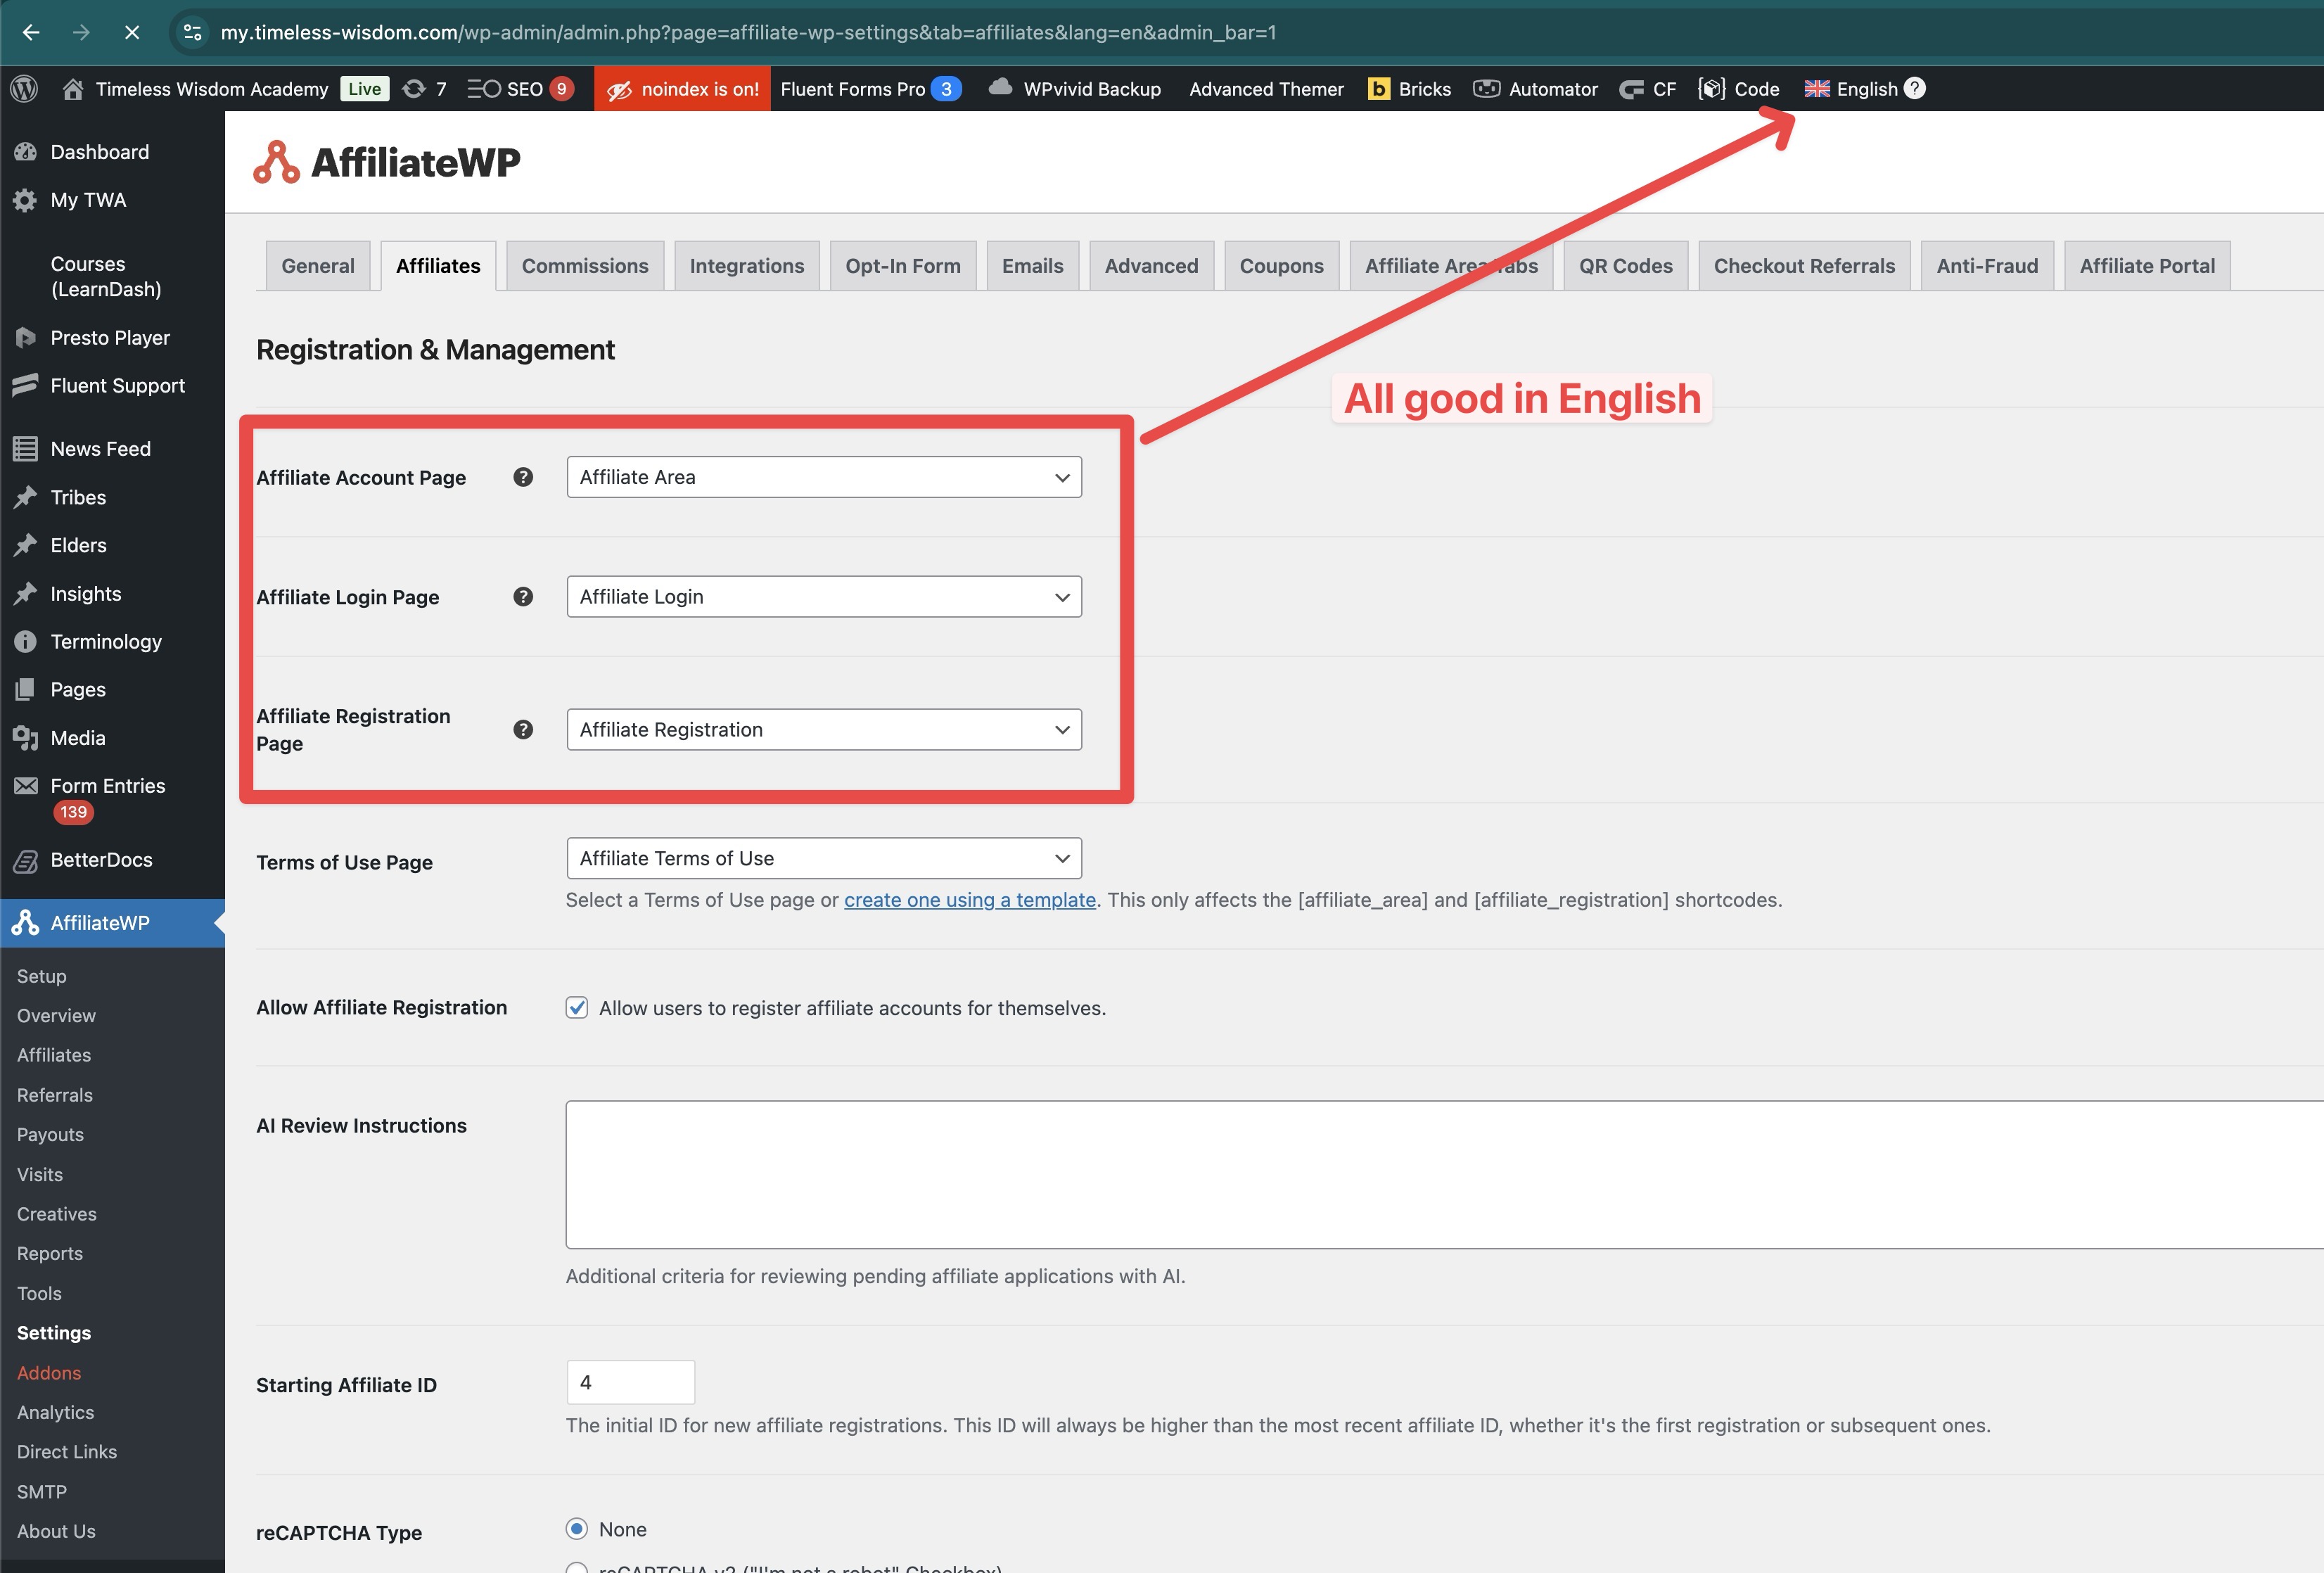
Task: Click the Live status badge
Action: tap(364, 89)
